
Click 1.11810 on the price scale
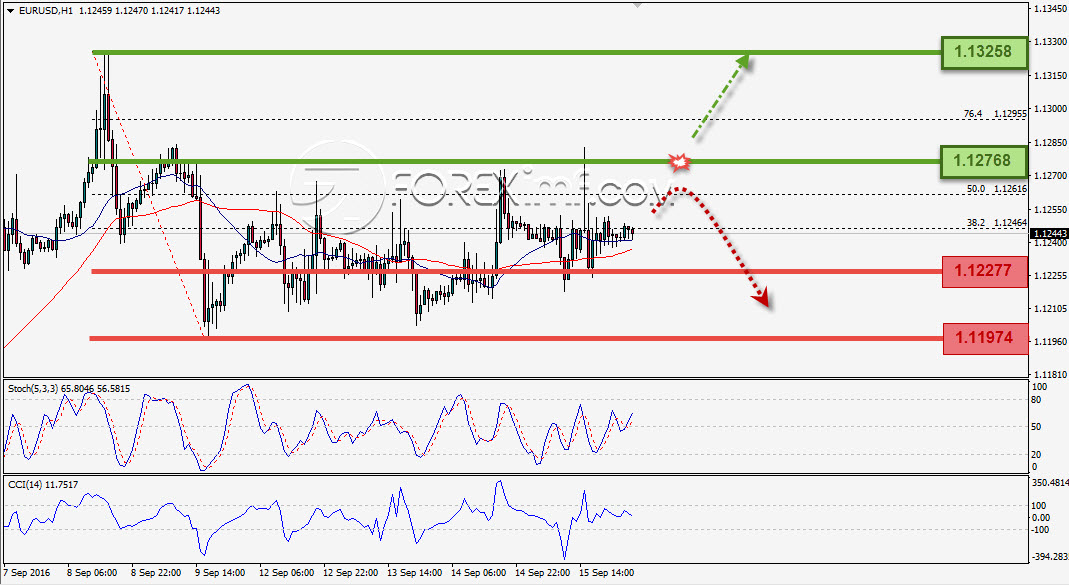pyautogui.click(x=1050, y=375)
